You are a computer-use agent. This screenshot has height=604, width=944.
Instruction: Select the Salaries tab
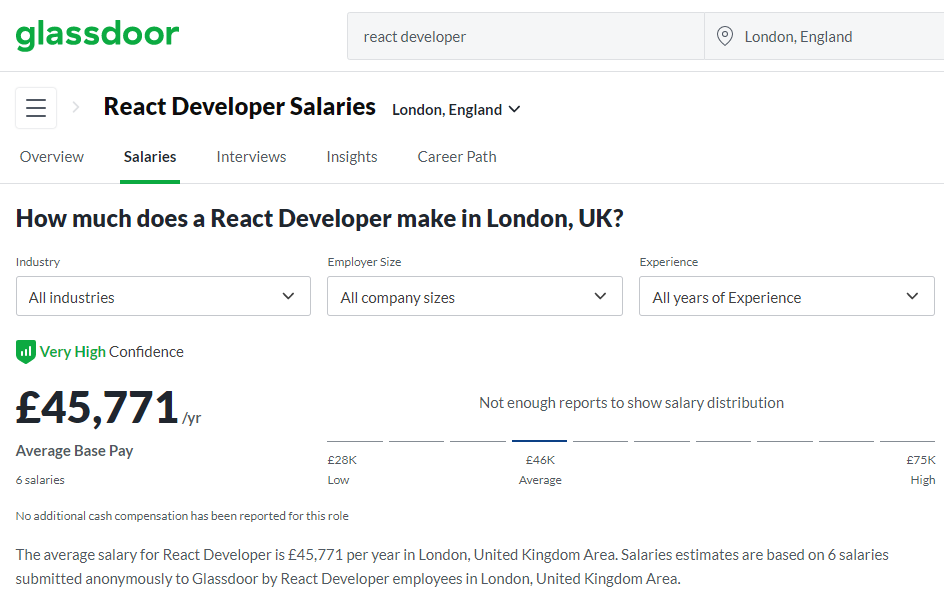tap(150, 157)
